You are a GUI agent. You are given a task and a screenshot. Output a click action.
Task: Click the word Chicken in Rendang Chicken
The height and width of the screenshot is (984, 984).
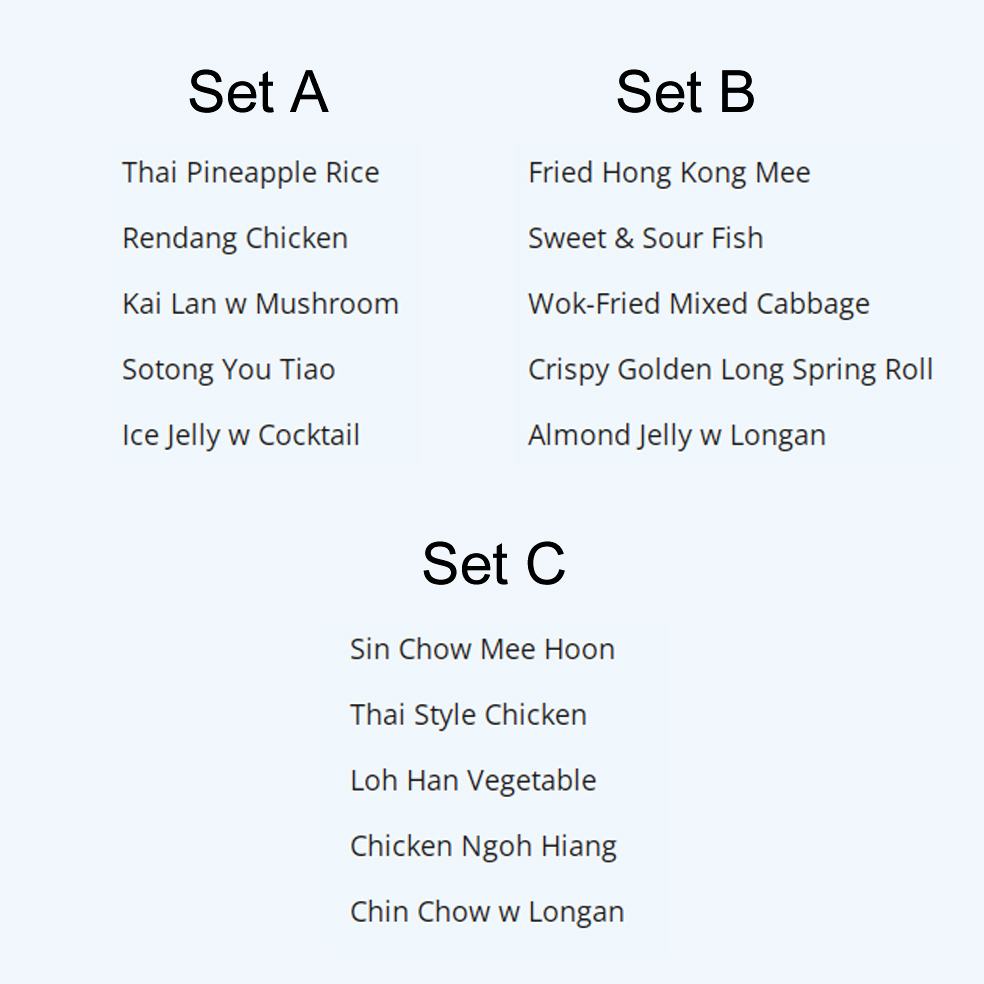tap(296, 238)
